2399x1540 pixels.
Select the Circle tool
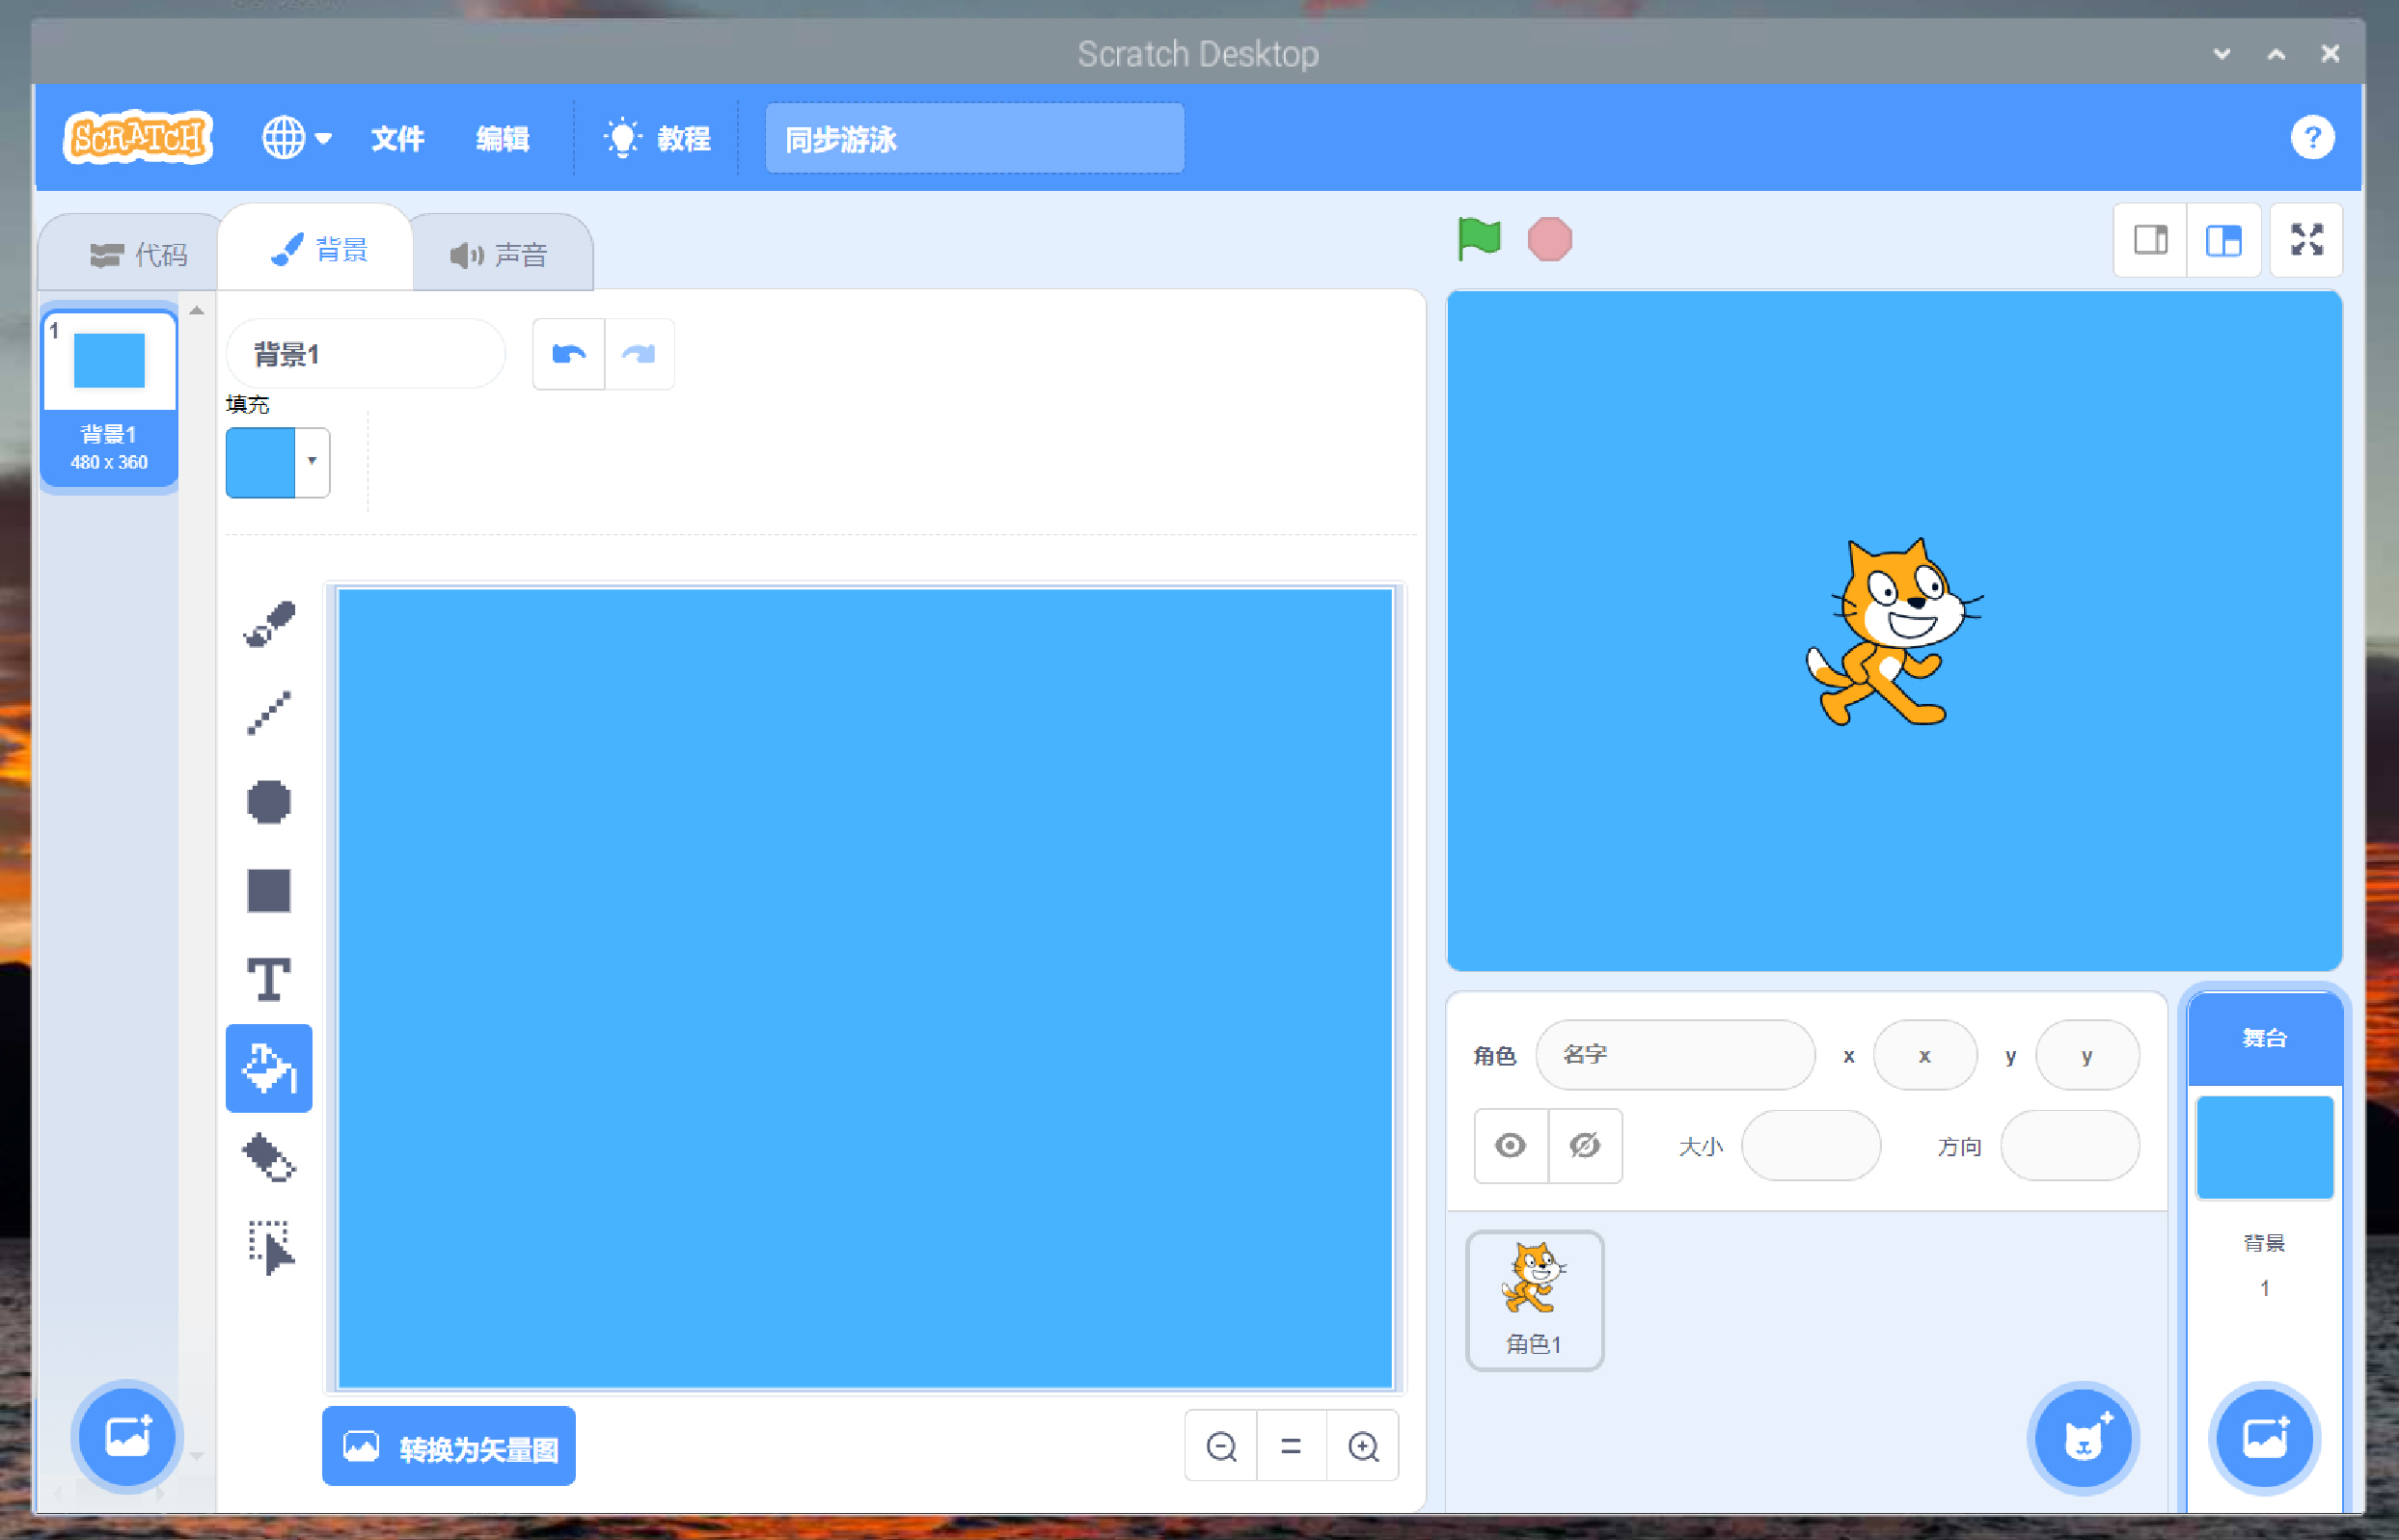click(x=269, y=802)
